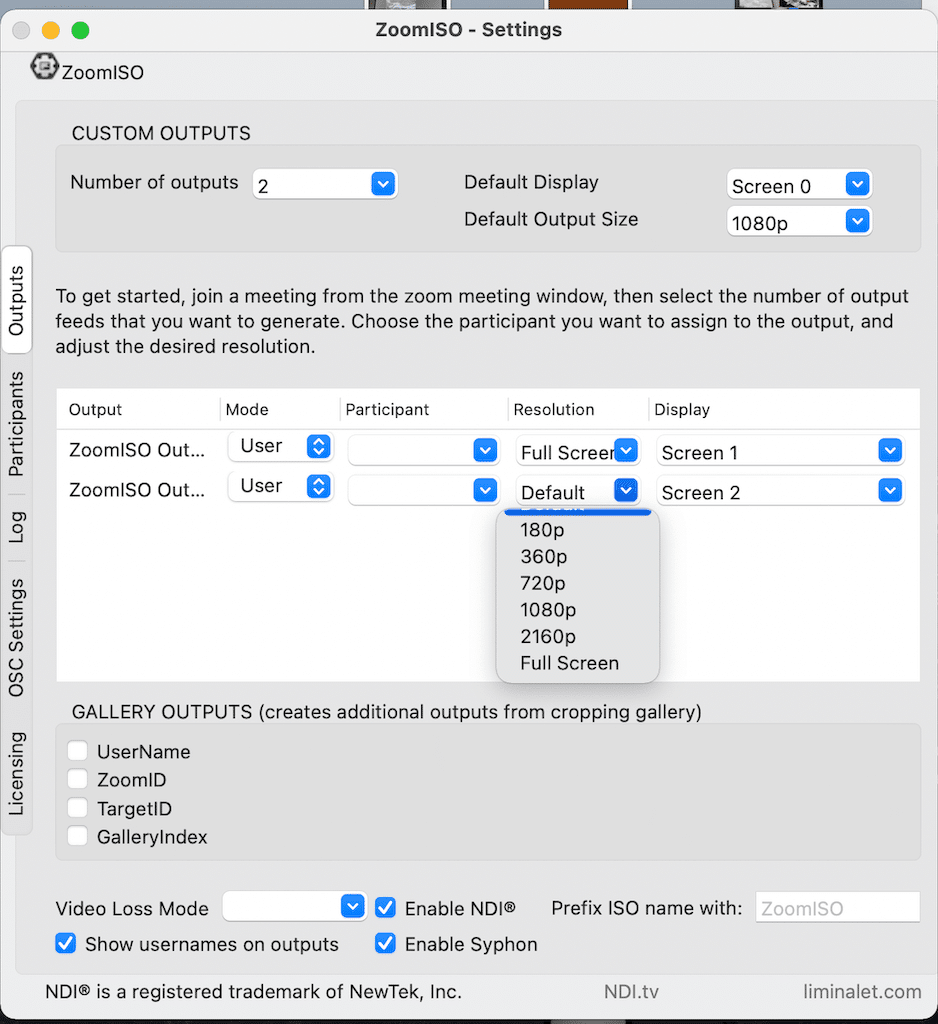Open the Licensing tab

pyautogui.click(x=16, y=773)
